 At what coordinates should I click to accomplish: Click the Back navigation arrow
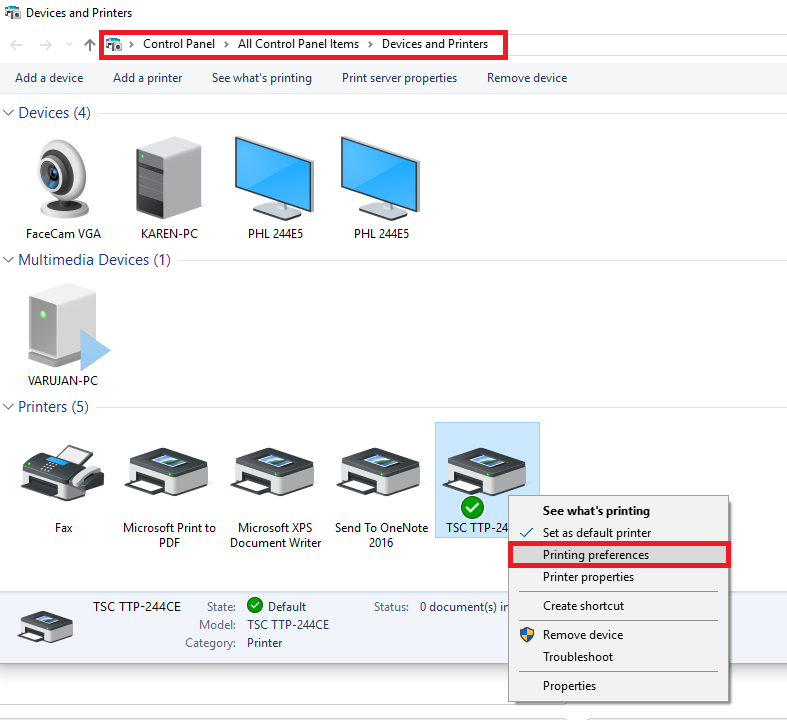coord(17,45)
